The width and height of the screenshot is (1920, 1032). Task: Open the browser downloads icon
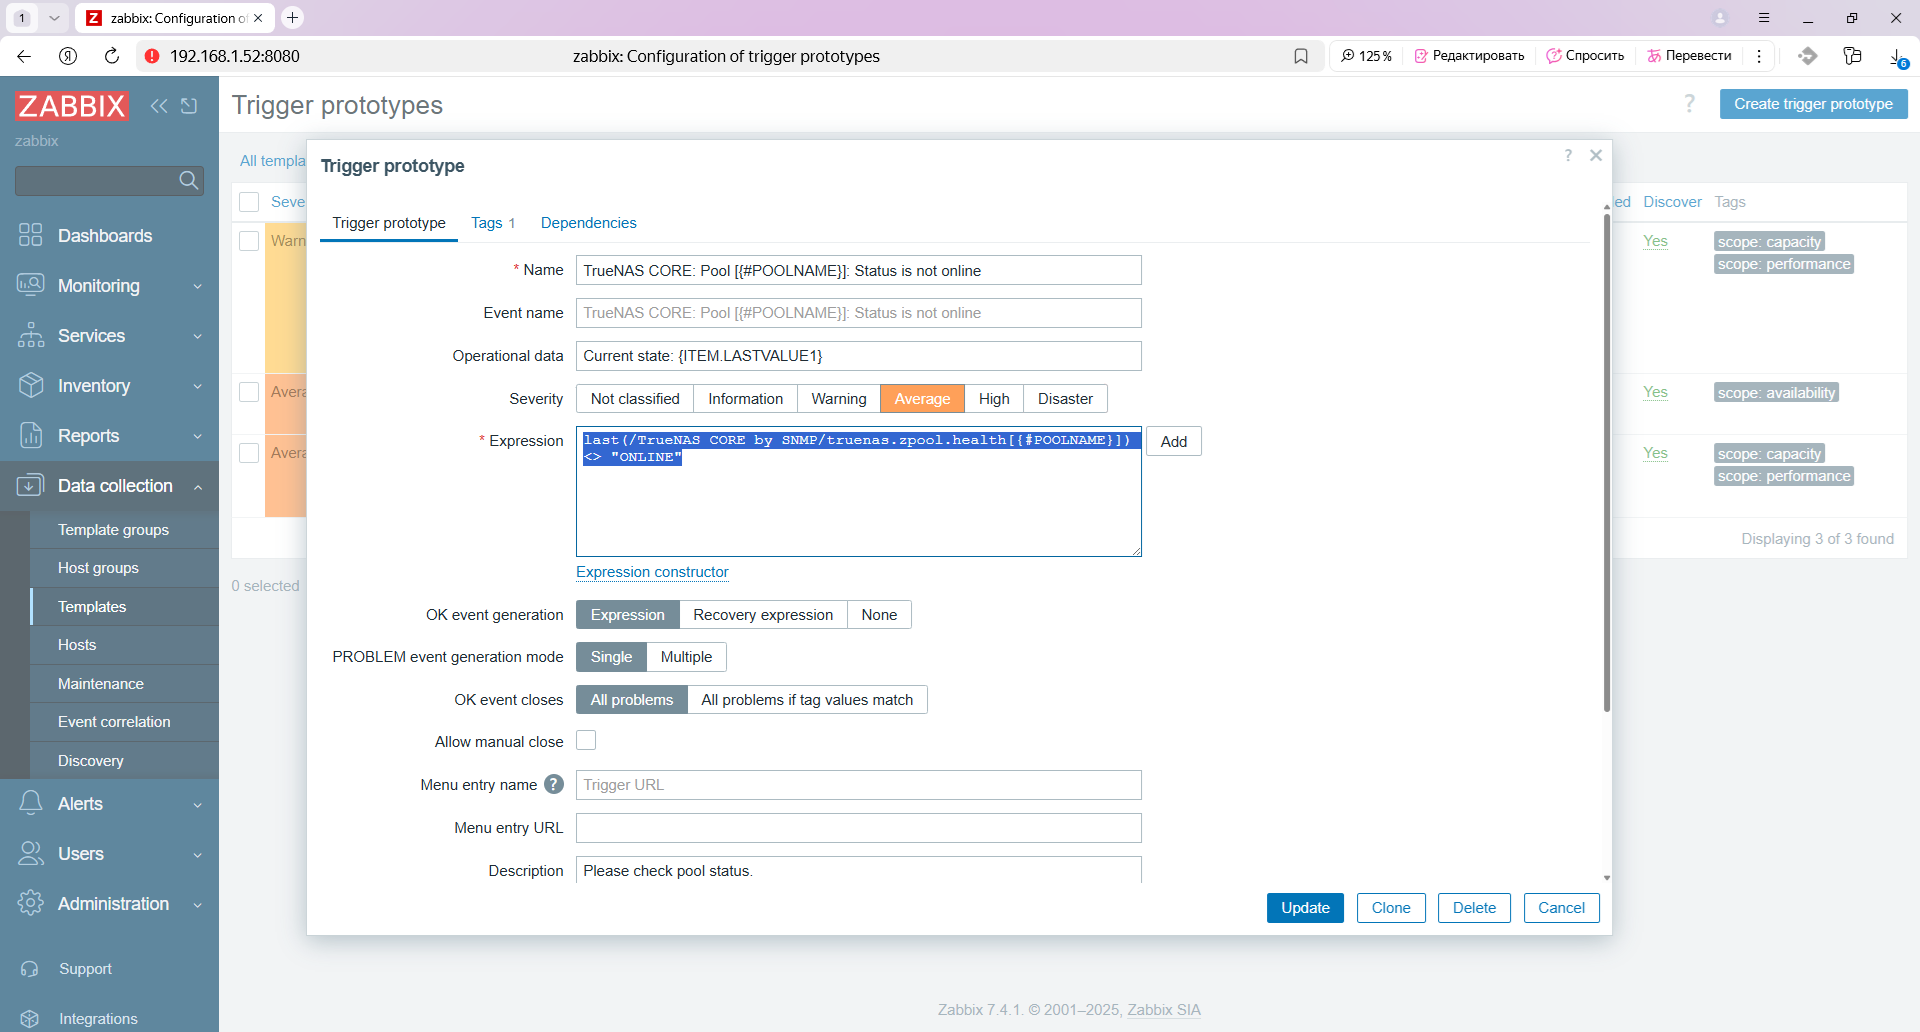pyautogui.click(x=1897, y=56)
